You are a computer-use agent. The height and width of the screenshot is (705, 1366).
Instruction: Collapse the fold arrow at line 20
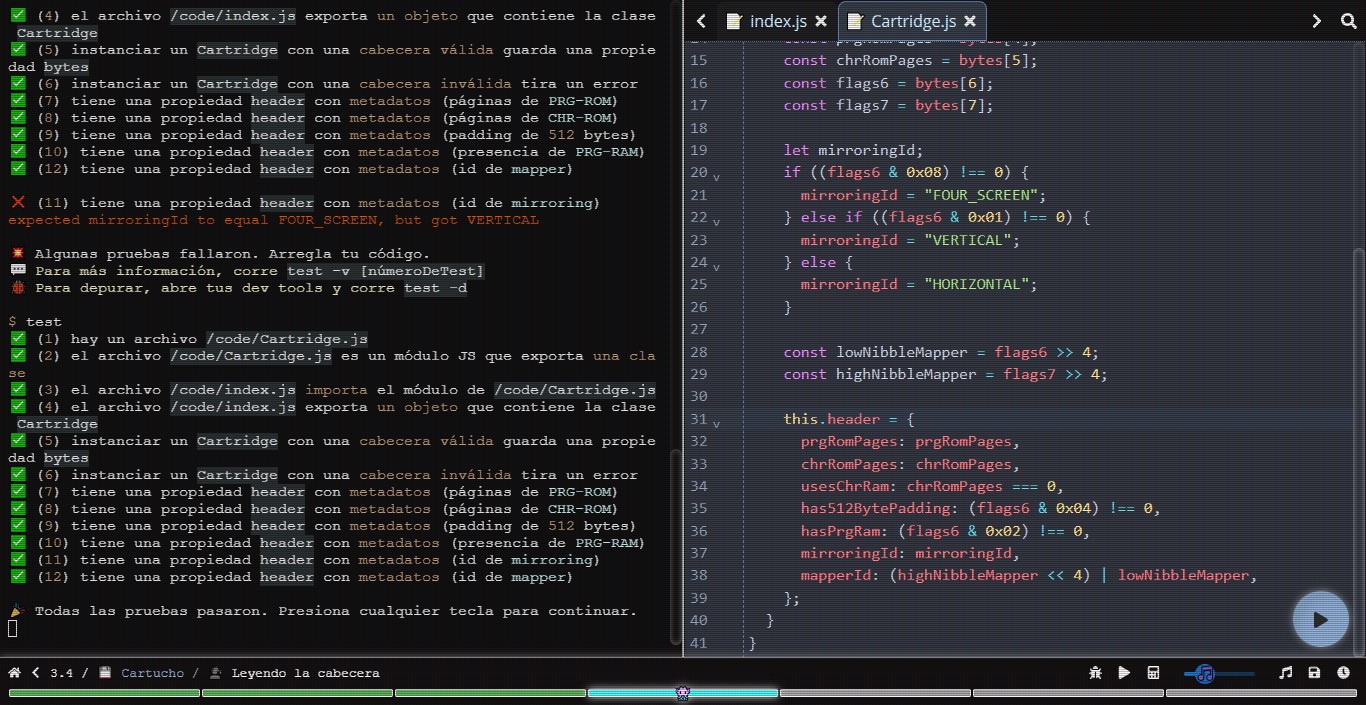pos(716,176)
